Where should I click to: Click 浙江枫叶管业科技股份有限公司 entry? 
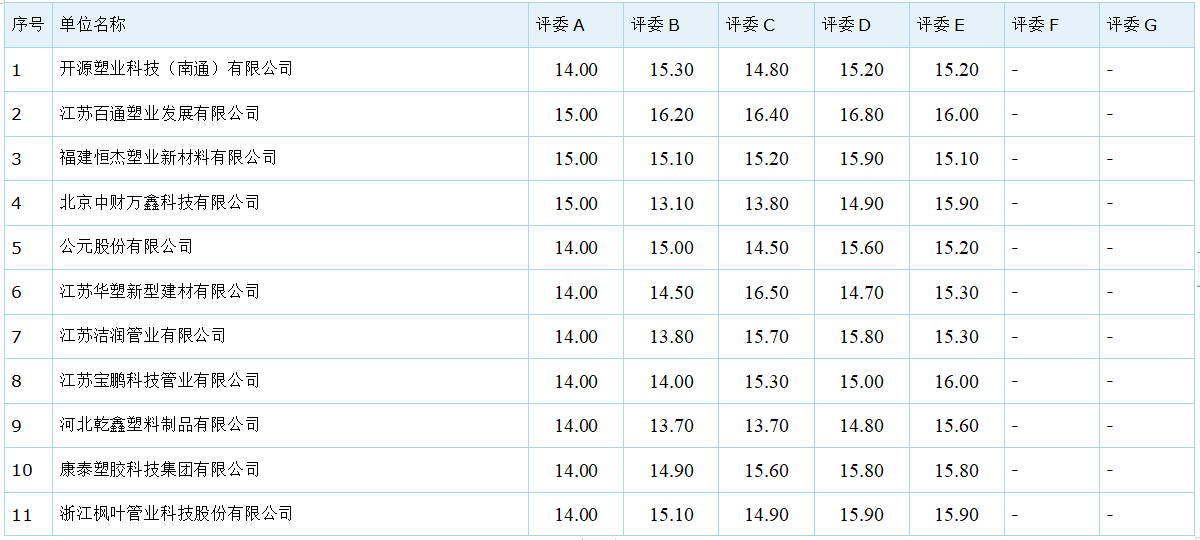(176, 514)
